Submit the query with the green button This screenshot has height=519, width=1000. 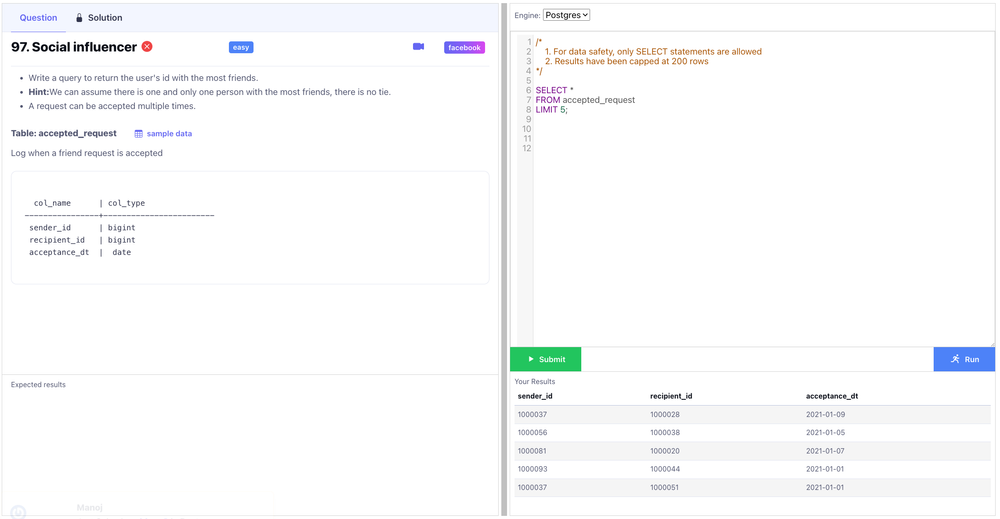point(546,359)
